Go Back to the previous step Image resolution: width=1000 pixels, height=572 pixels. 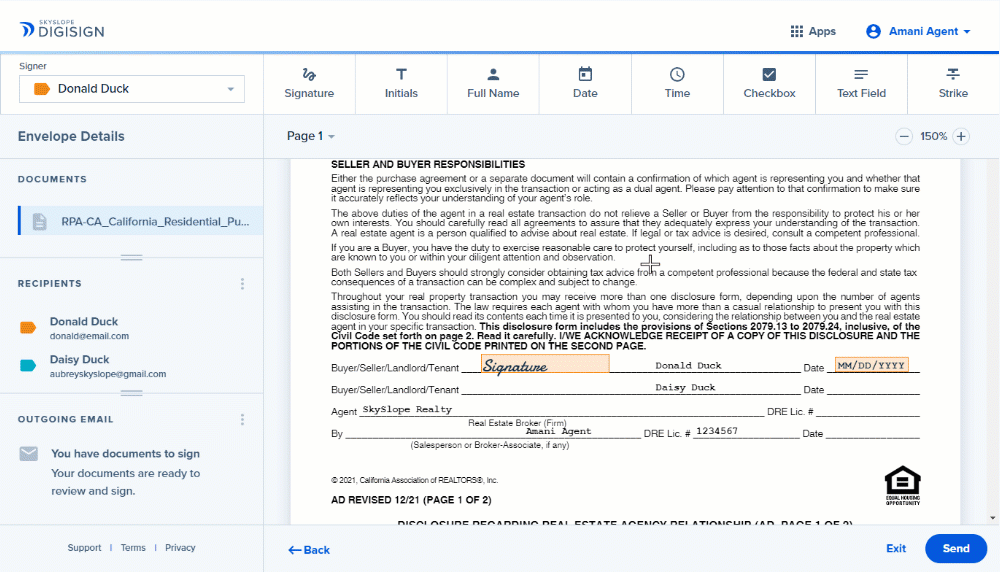(x=309, y=550)
